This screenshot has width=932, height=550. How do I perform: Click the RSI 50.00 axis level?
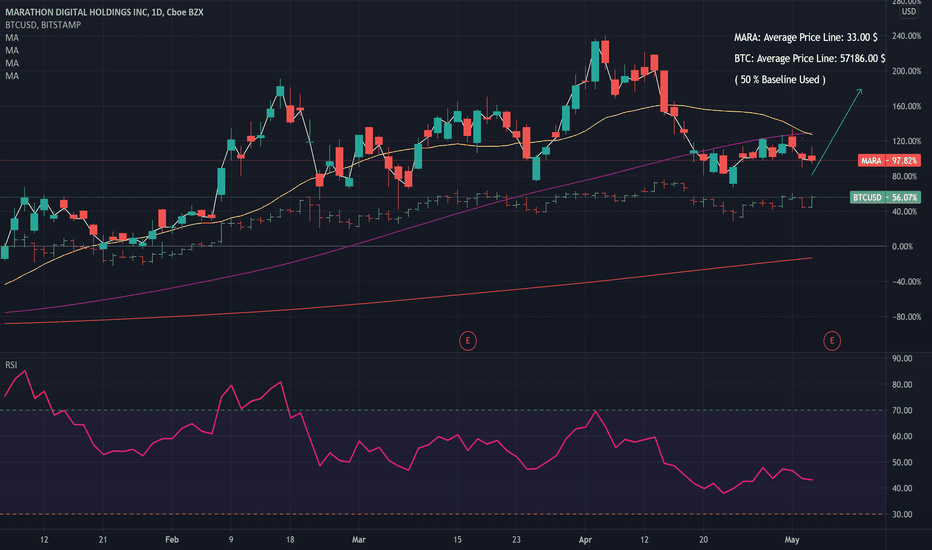(902, 463)
